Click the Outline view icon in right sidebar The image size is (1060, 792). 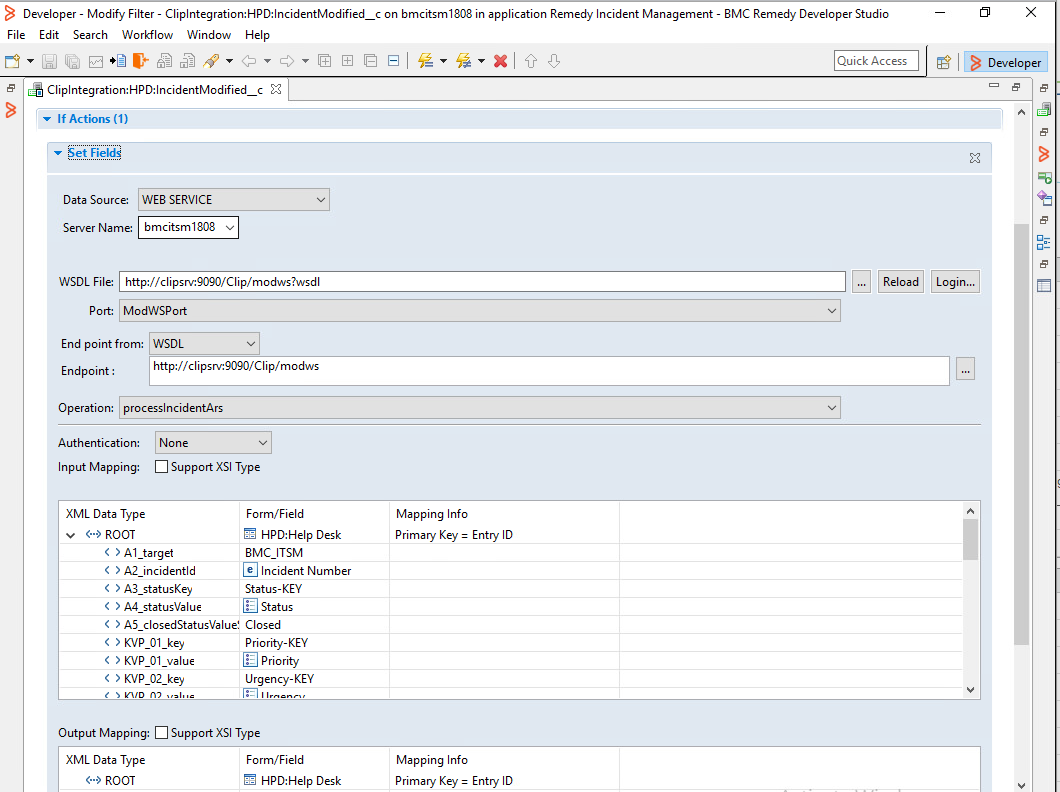click(x=1044, y=242)
